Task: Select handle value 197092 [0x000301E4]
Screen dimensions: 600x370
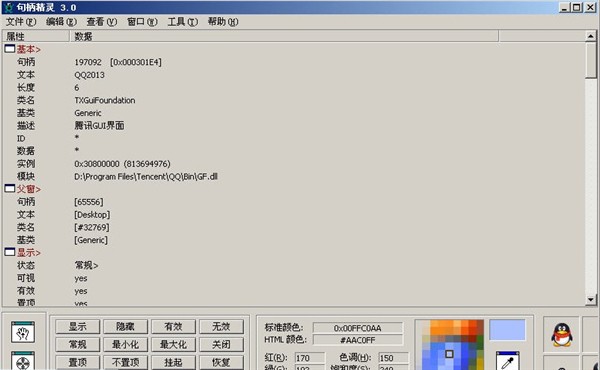Action: pyautogui.click(x=118, y=62)
